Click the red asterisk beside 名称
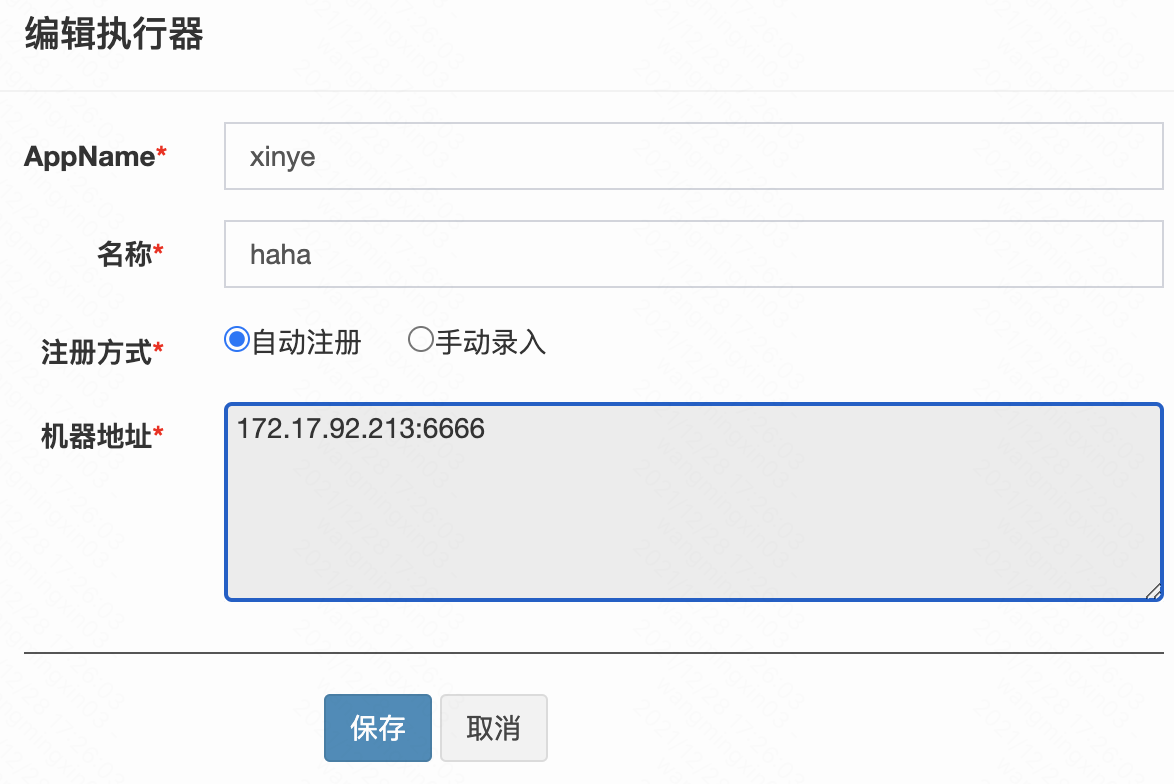The height and width of the screenshot is (784, 1174). (158, 253)
